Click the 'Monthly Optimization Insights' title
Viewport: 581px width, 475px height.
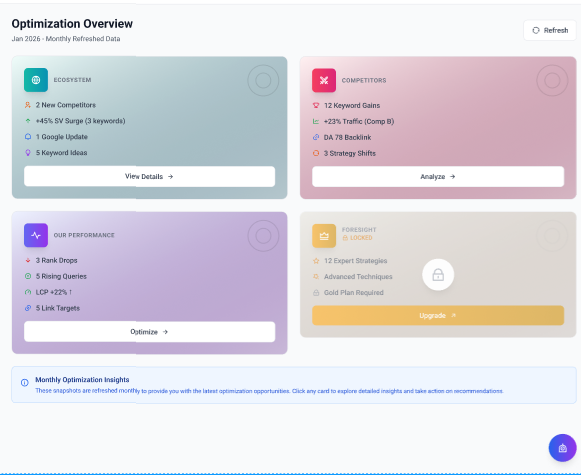pos(82,380)
